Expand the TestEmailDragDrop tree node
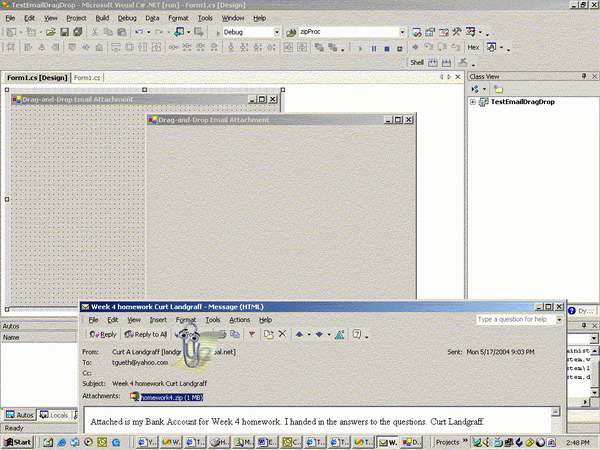 click(473, 102)
